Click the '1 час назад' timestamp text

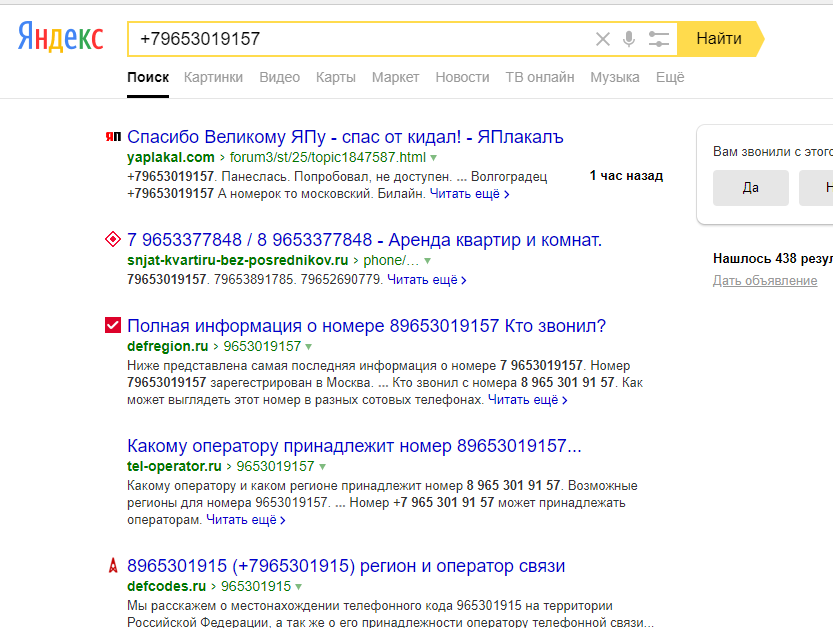point(626,176)
